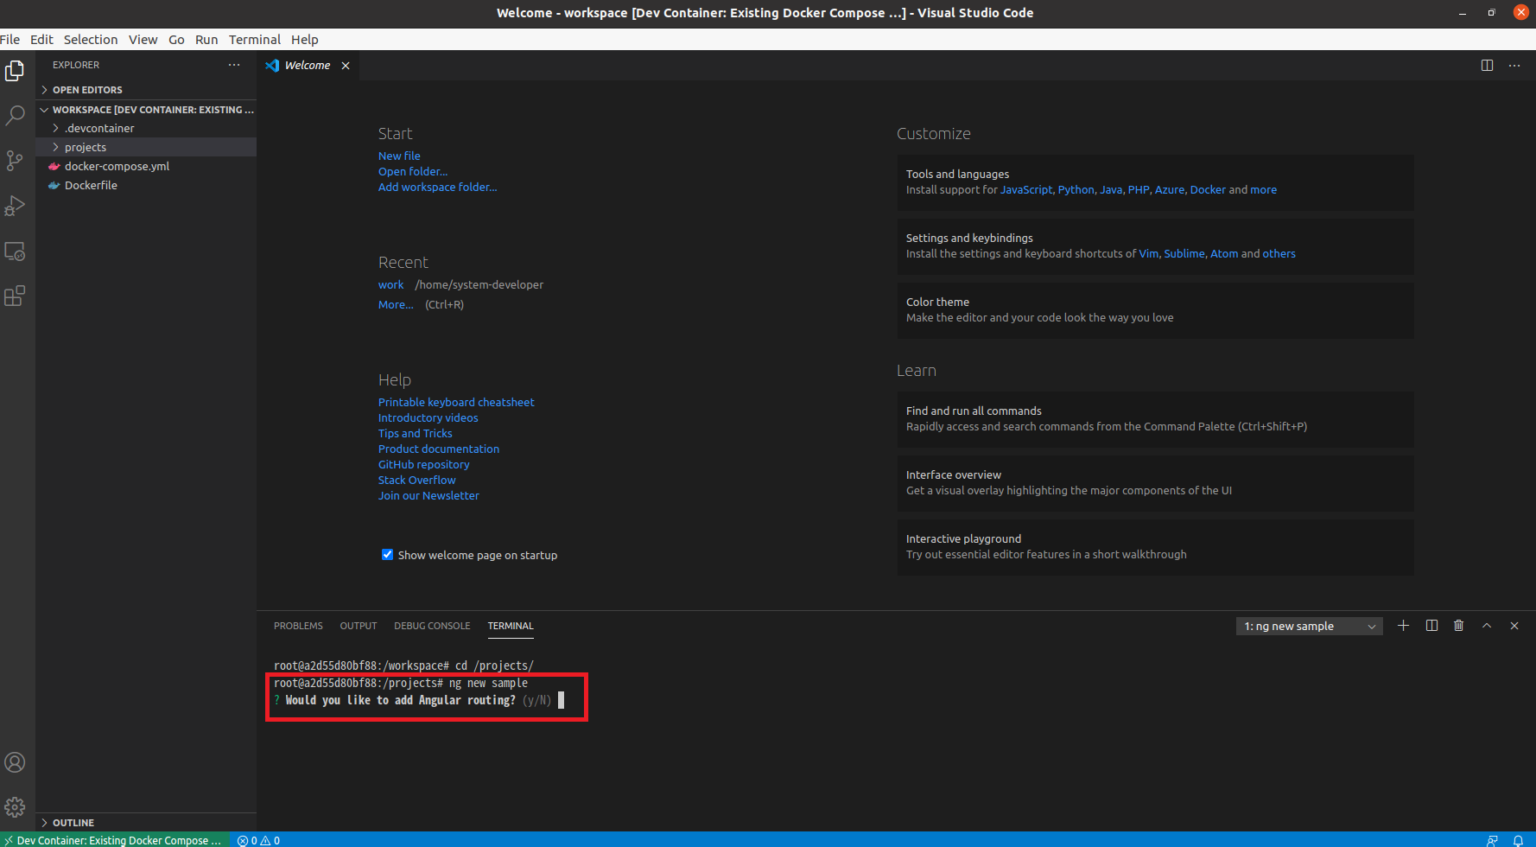The width and height of the screenshot is (1536, 847).
Task: Open the Run and Debug view
Action: pos(15,206)
